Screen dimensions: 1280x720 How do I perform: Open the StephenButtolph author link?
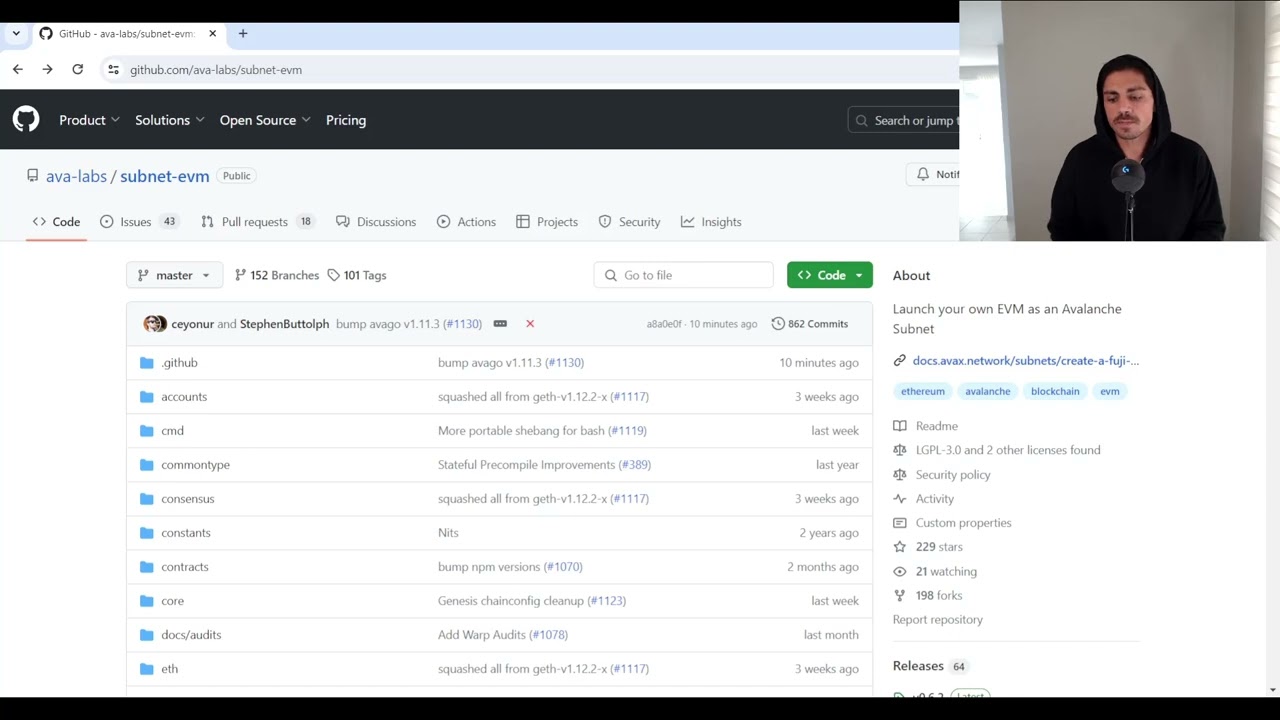click(x=284, y=324)
